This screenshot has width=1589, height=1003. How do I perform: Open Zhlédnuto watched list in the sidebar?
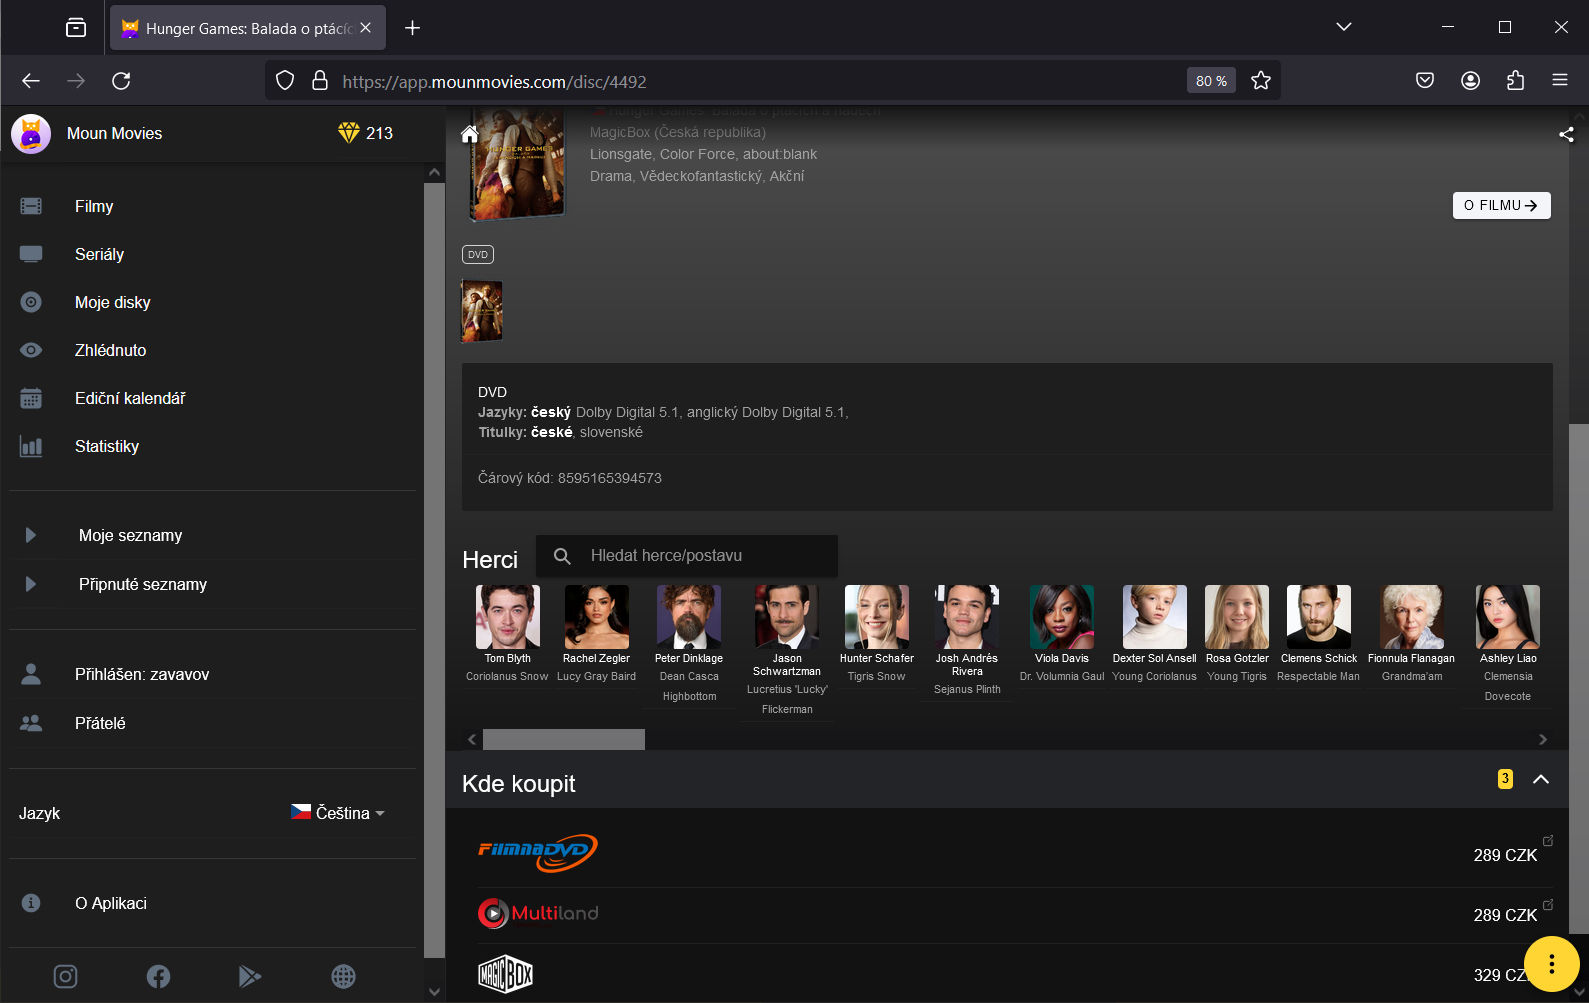pos(110,350)
